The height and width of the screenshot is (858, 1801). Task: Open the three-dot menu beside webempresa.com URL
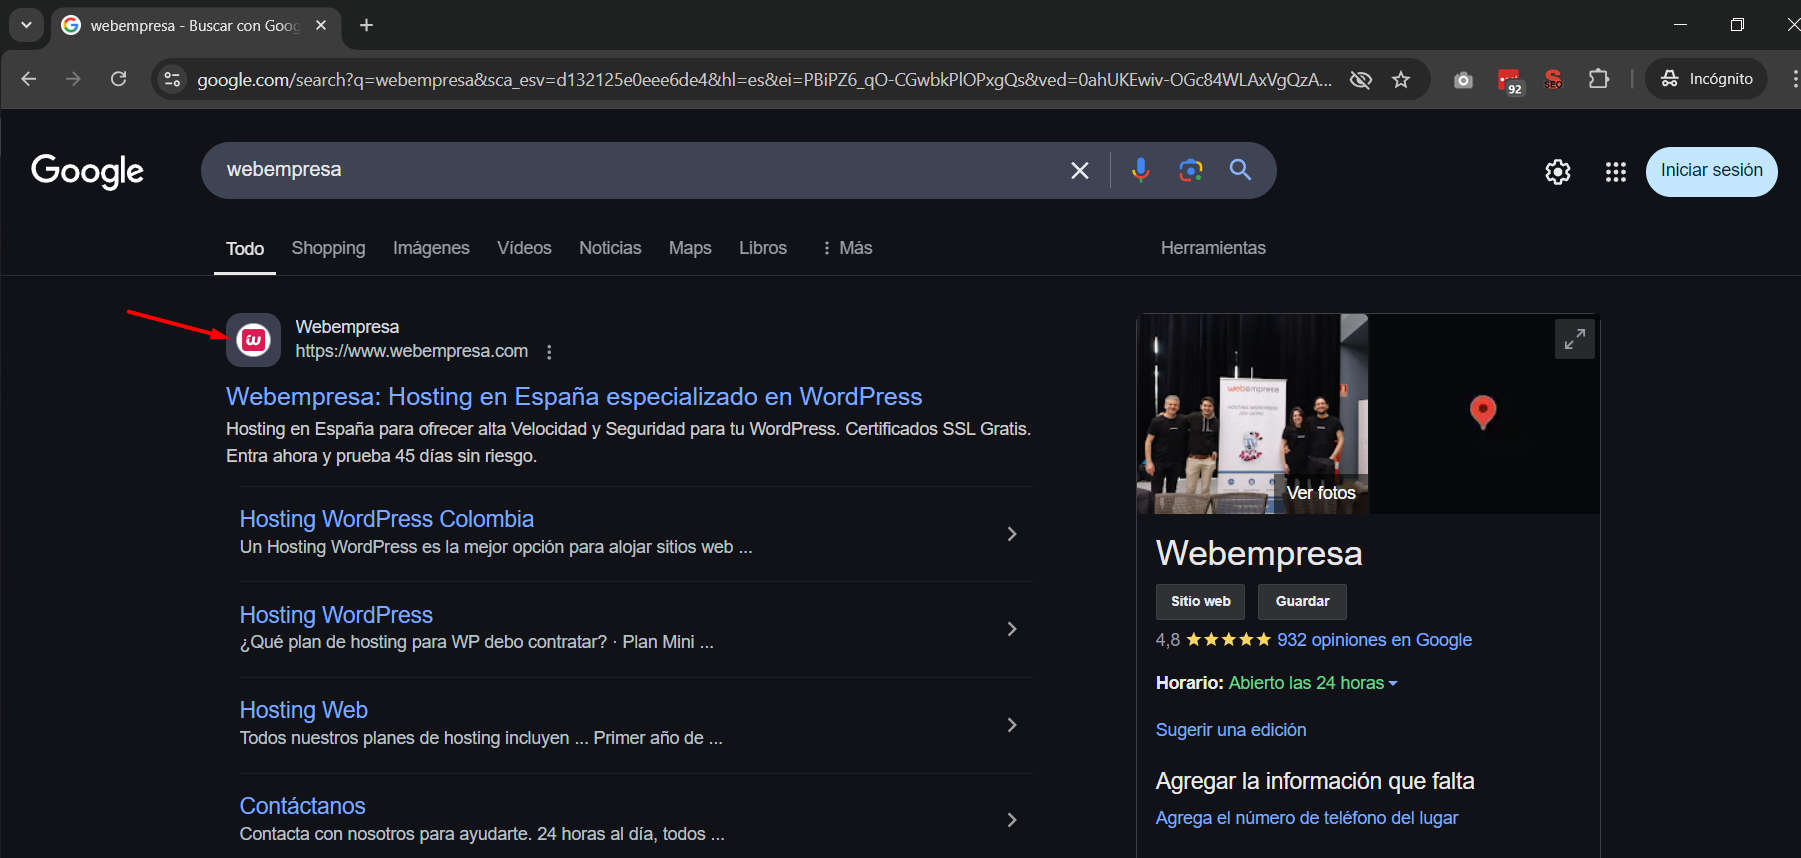(x=549, y=352)
